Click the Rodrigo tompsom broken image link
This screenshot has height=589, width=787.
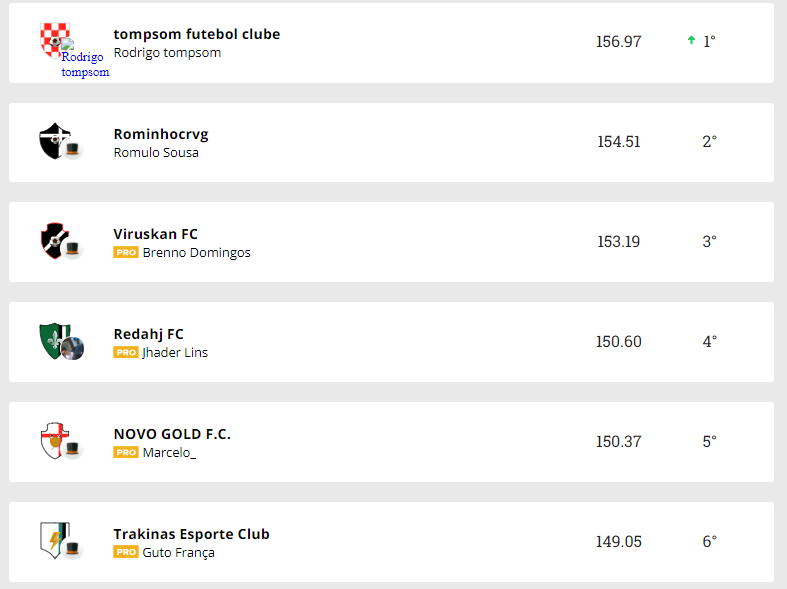[84, 63]
